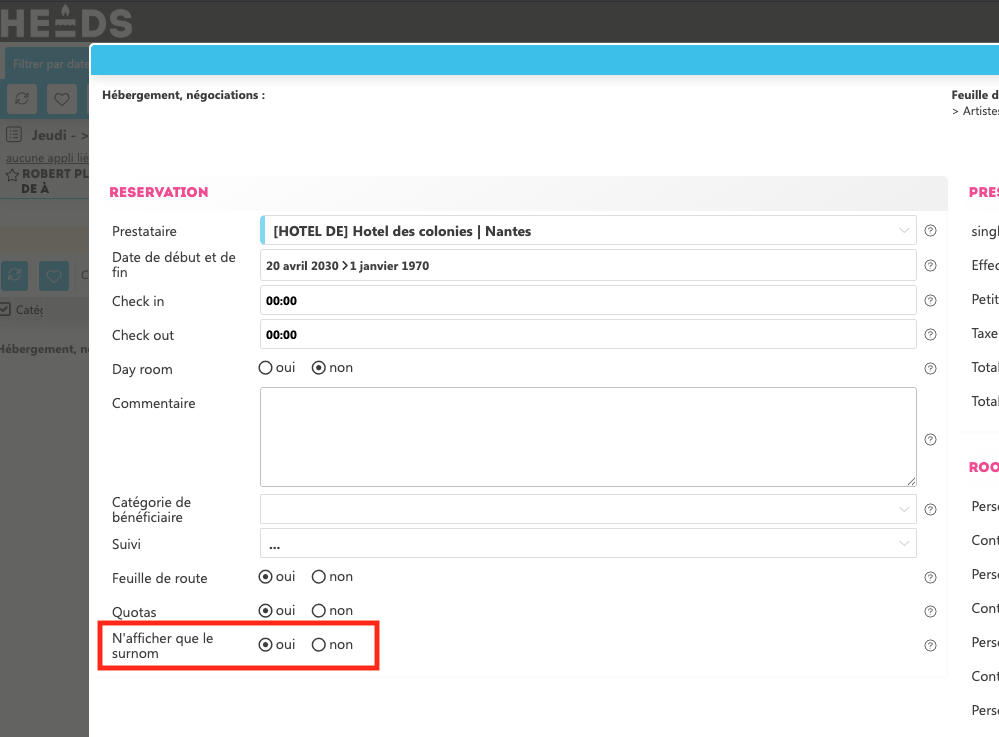Click the Check in time field

click(588, 301)
